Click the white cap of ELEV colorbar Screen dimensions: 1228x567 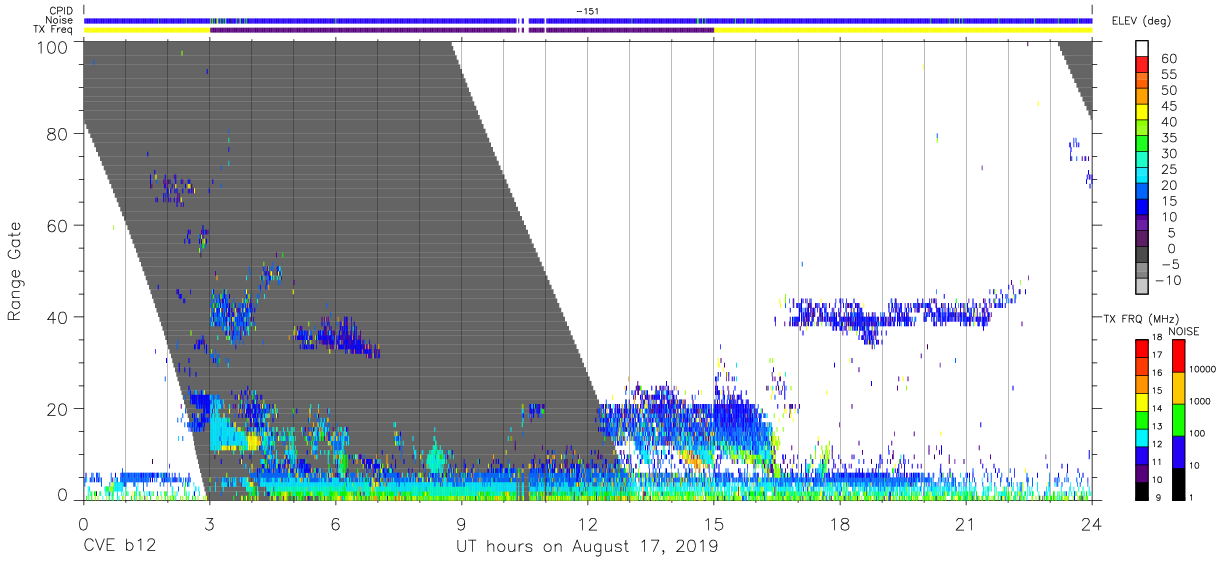click(x=1142, y=48)
